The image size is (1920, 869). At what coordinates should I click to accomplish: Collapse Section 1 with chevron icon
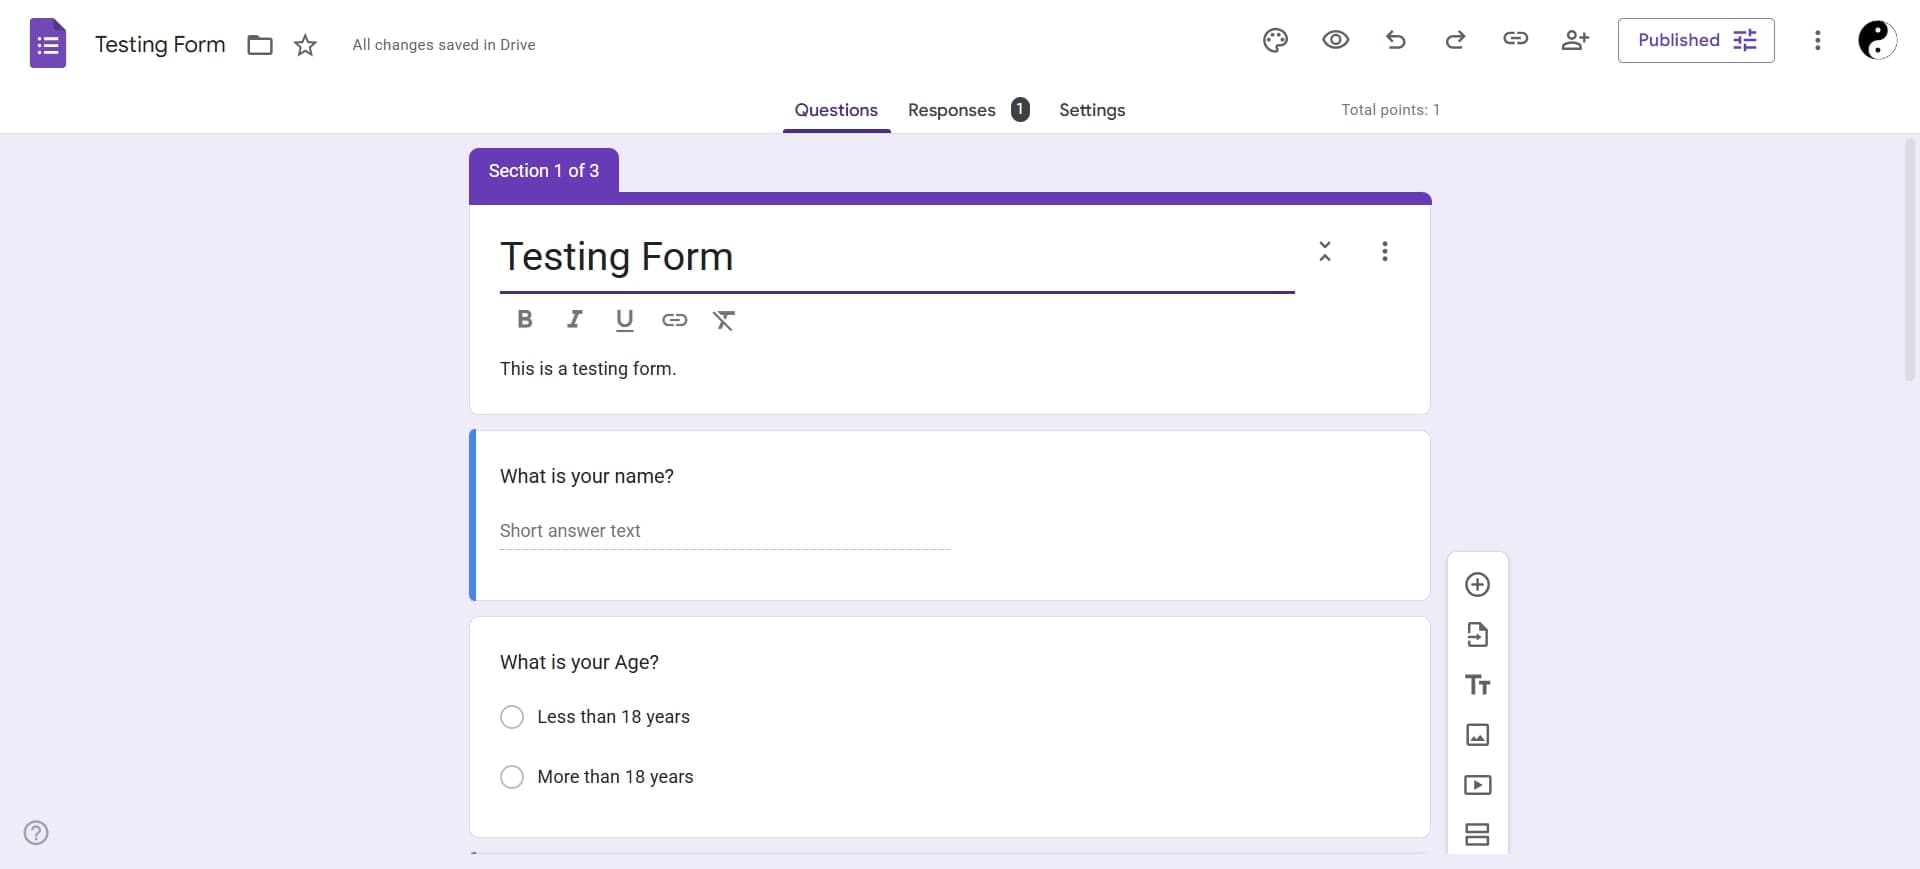(1325, 251)
